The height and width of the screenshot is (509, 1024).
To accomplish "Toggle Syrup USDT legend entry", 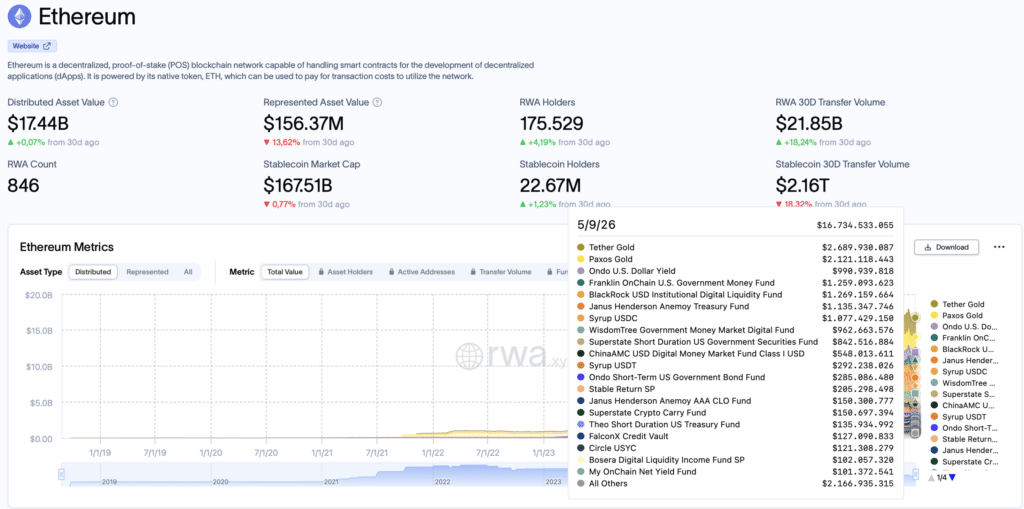I will 959,416.
